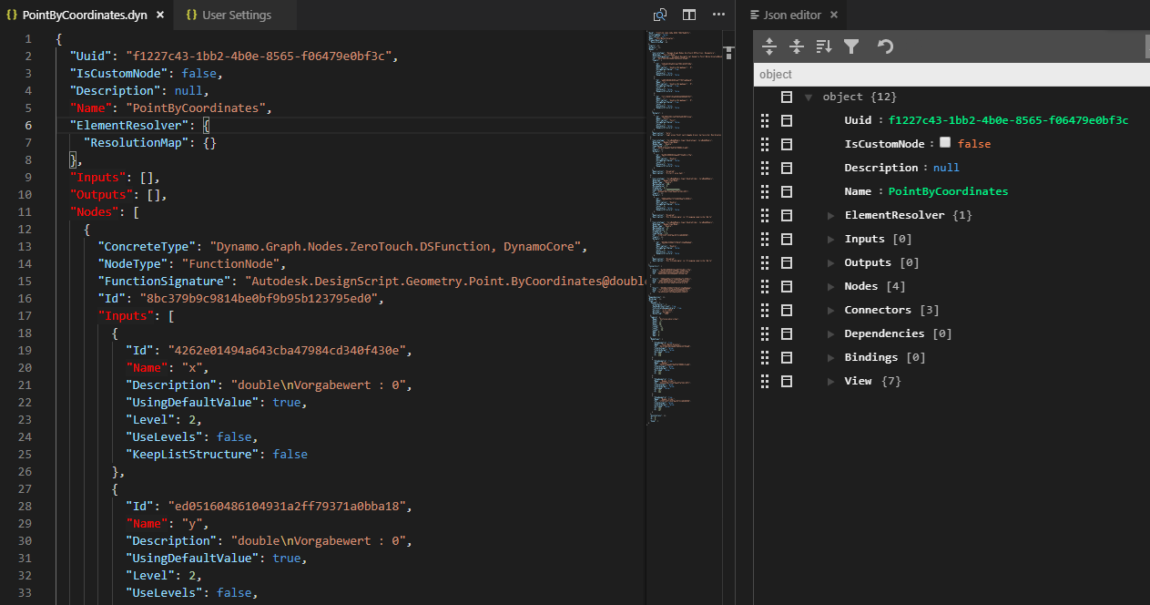Open actions menu for Description row
The image size is (1150, 605).
pyautogui.click(x=786, y=168)
